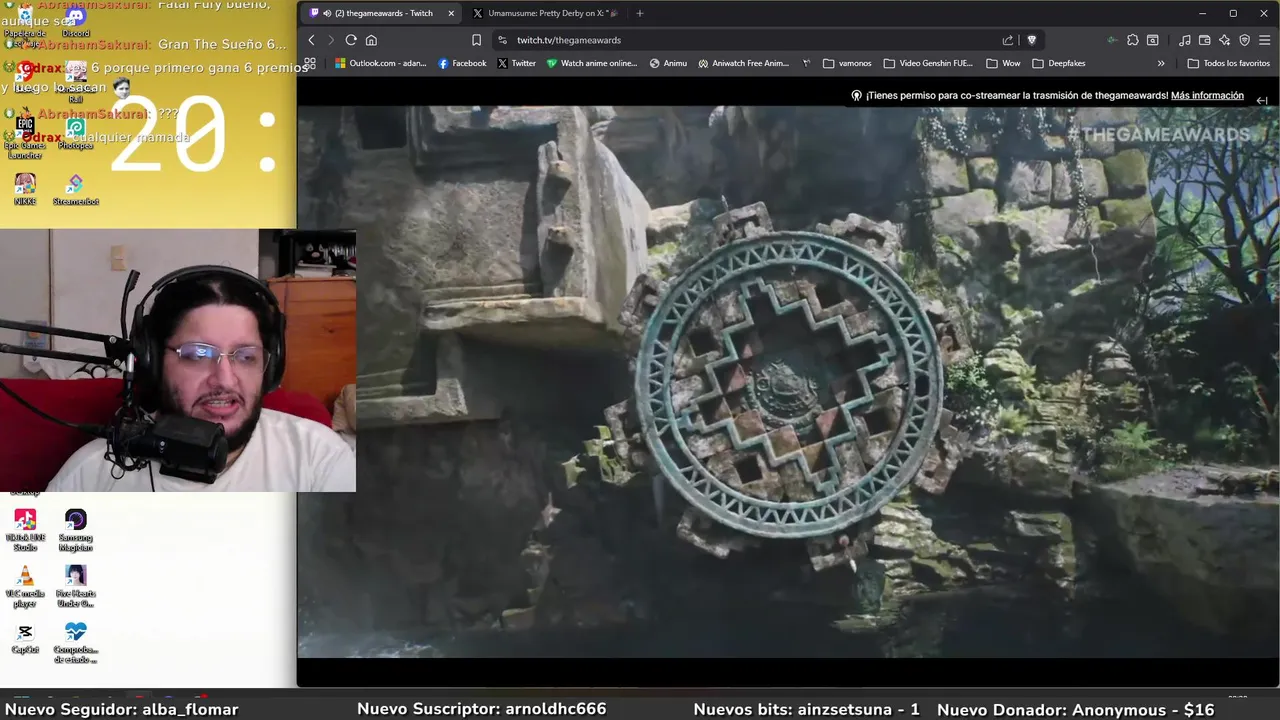Open VLC media player desktop icon
1280x720 pixels.
tap(25, 586)
